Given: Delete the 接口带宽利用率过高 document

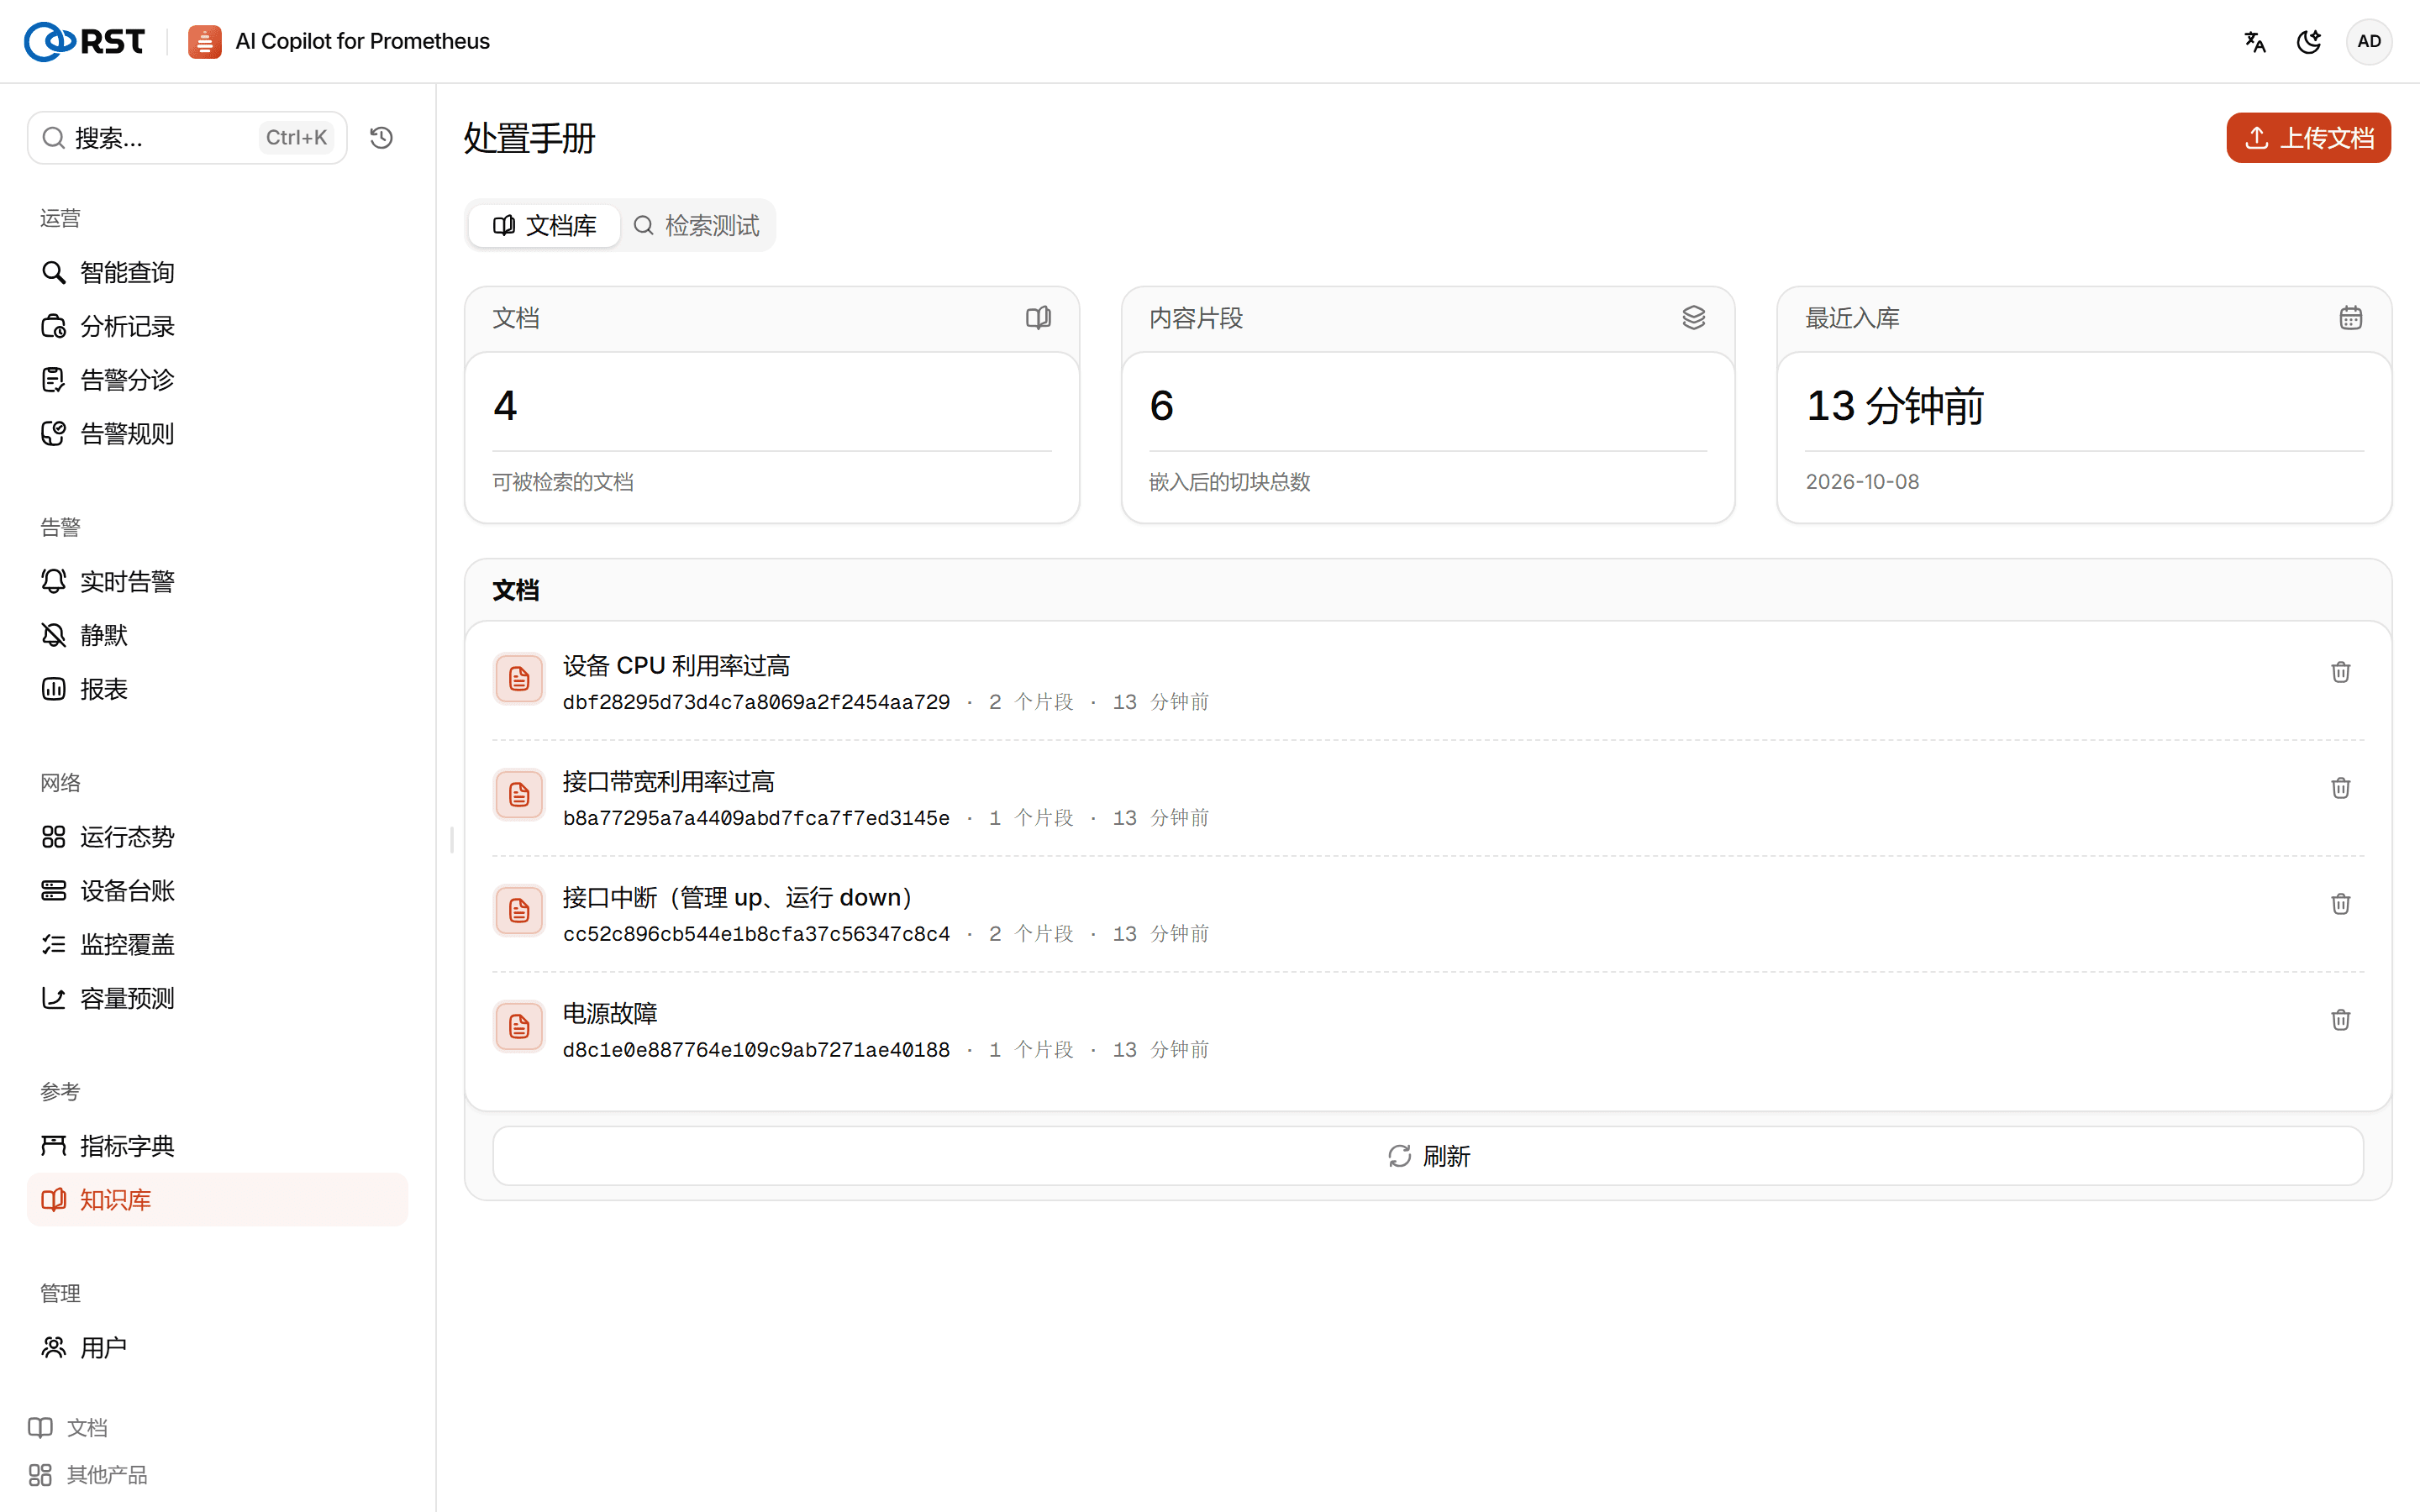Looking at the screenshot, I should point(2340,788).
